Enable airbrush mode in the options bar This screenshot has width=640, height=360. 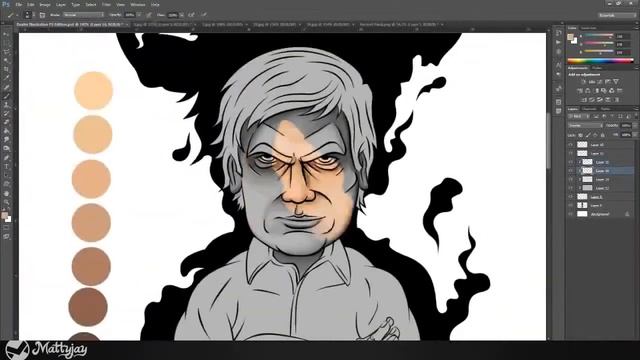(191, 15)
